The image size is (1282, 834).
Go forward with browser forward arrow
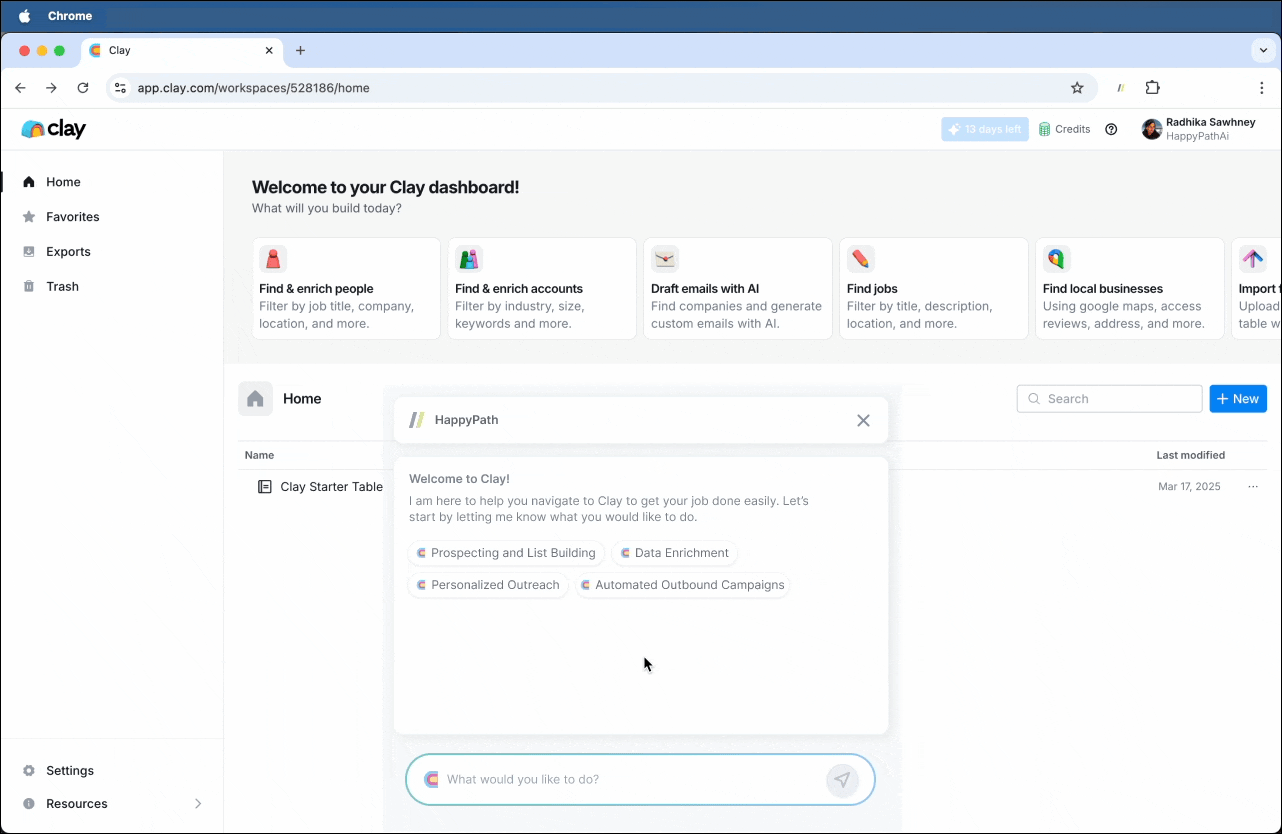point(52,88)
